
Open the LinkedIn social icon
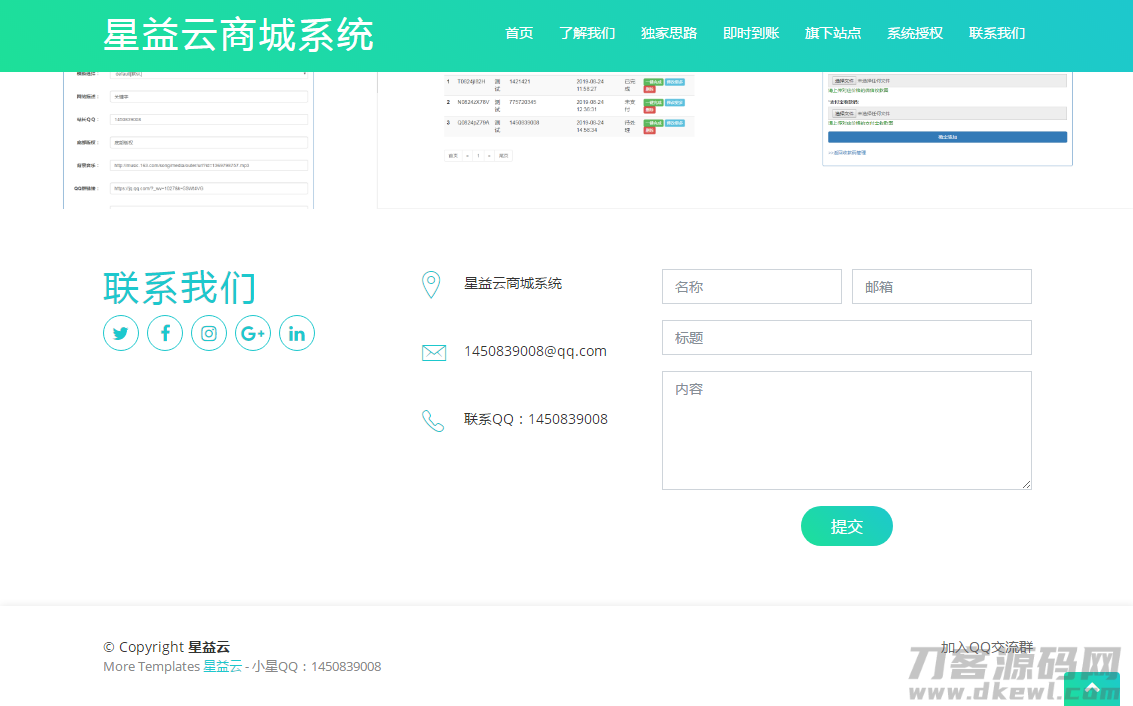(x=297, y=333)
